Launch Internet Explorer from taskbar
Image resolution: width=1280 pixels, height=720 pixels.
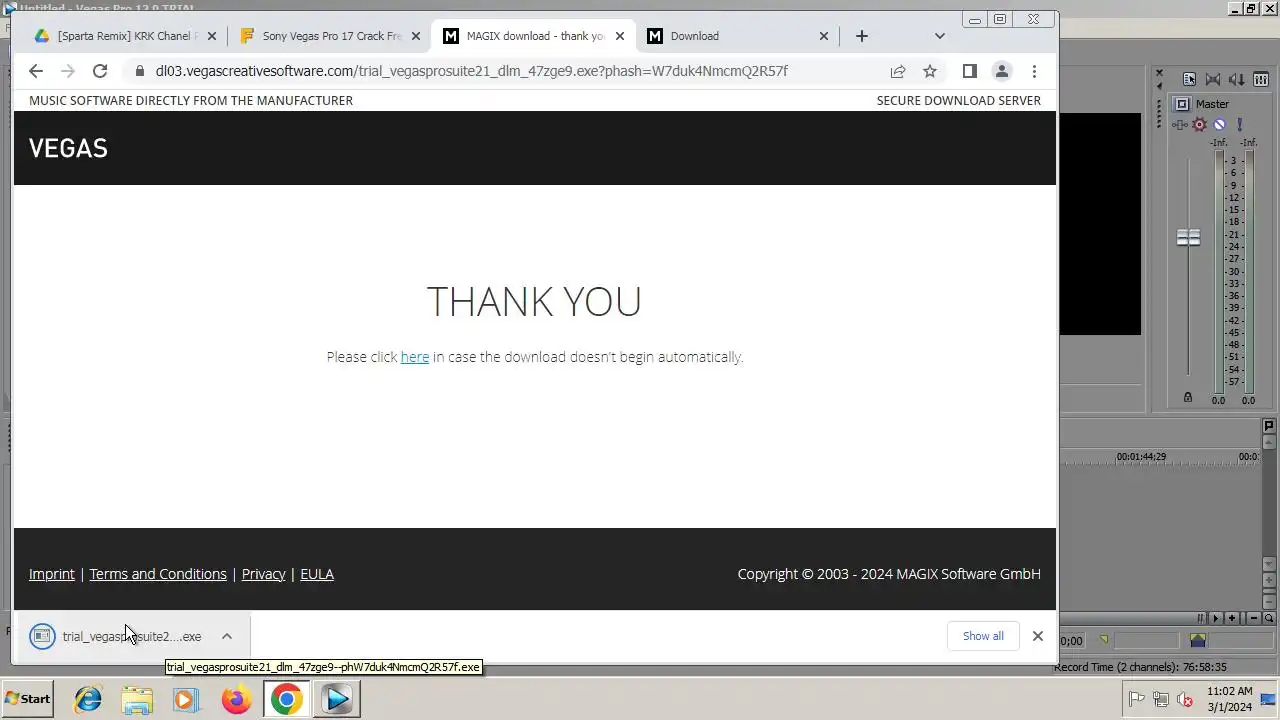click(89, 699)
